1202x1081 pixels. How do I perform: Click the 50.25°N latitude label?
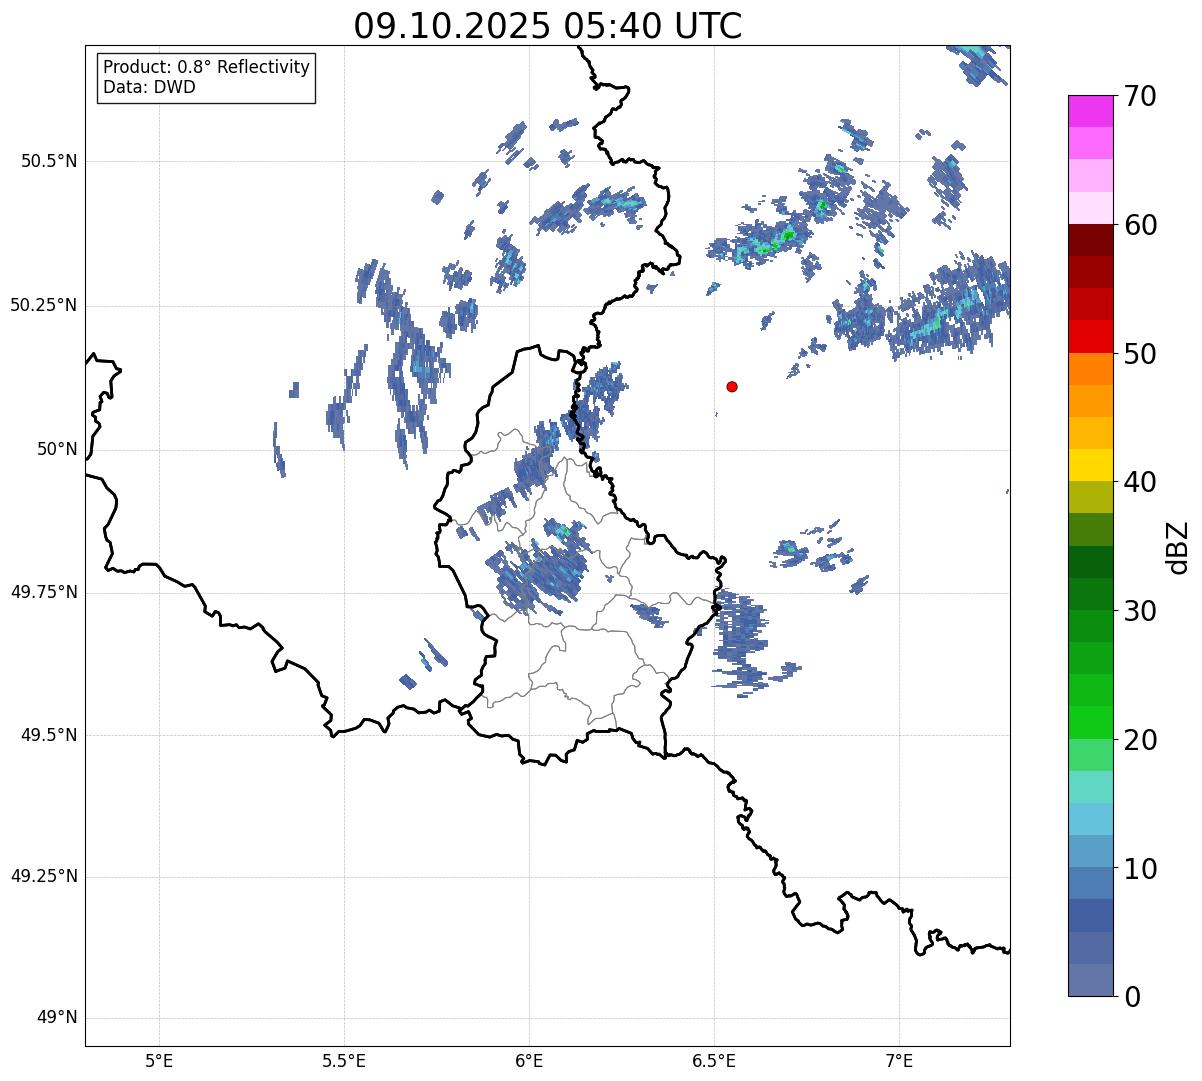tap(44, 305)
